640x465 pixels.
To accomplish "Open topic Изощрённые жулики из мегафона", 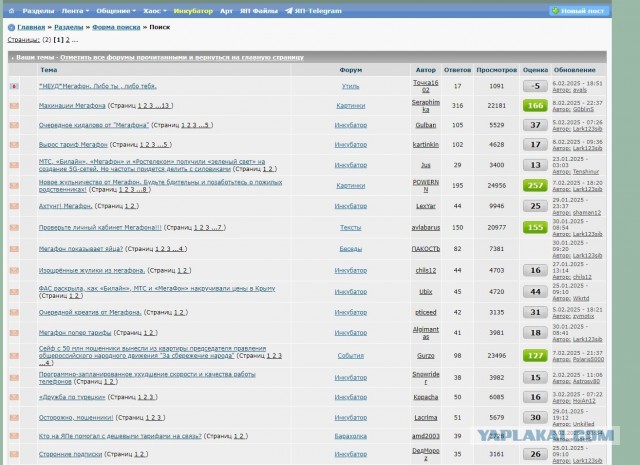I will click(x=92, y=270).
